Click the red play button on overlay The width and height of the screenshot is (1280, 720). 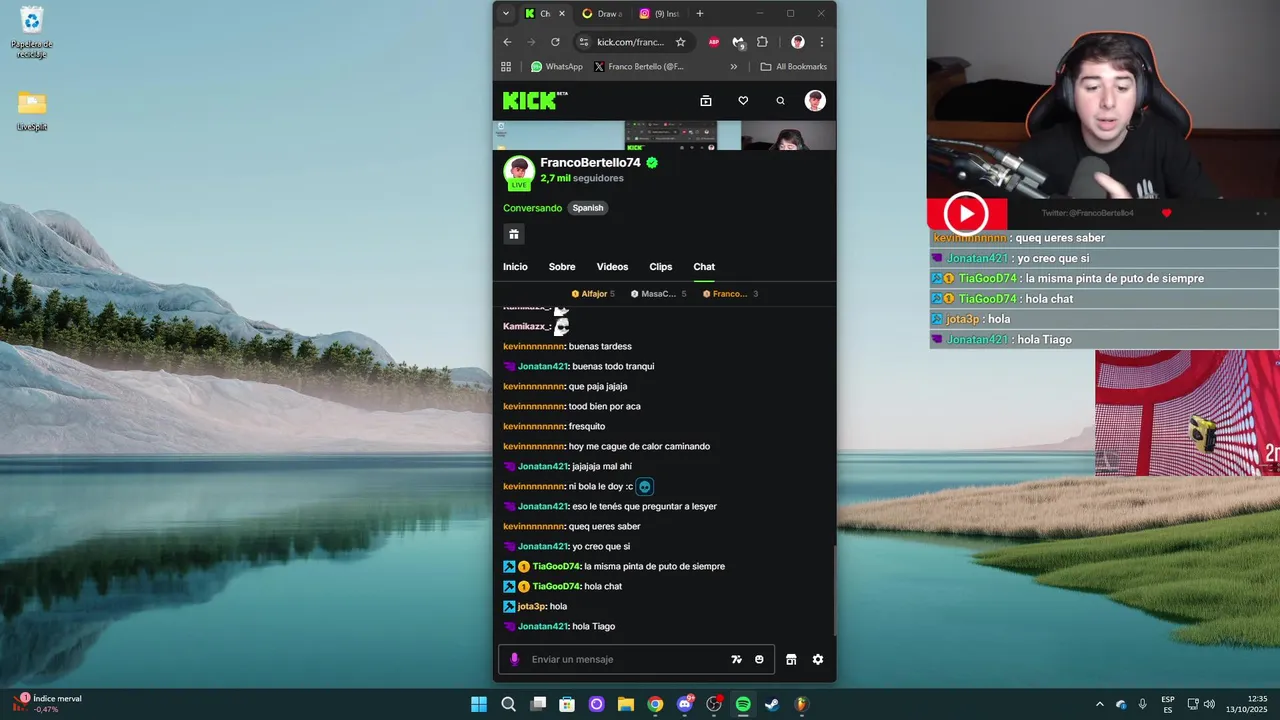(x=966, y=213)
